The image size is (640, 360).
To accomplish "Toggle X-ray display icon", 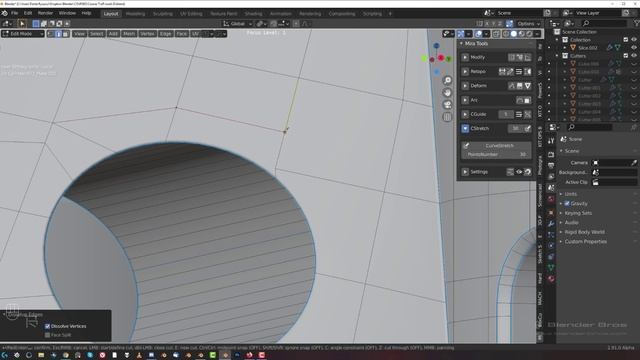I will tap(496, 34).
